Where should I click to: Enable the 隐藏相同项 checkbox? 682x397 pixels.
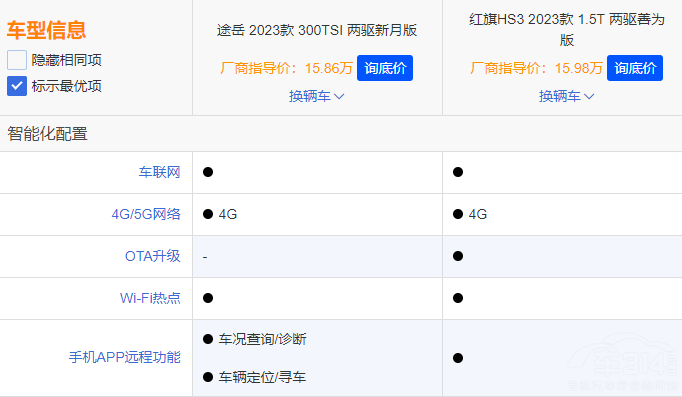point(17,60)
